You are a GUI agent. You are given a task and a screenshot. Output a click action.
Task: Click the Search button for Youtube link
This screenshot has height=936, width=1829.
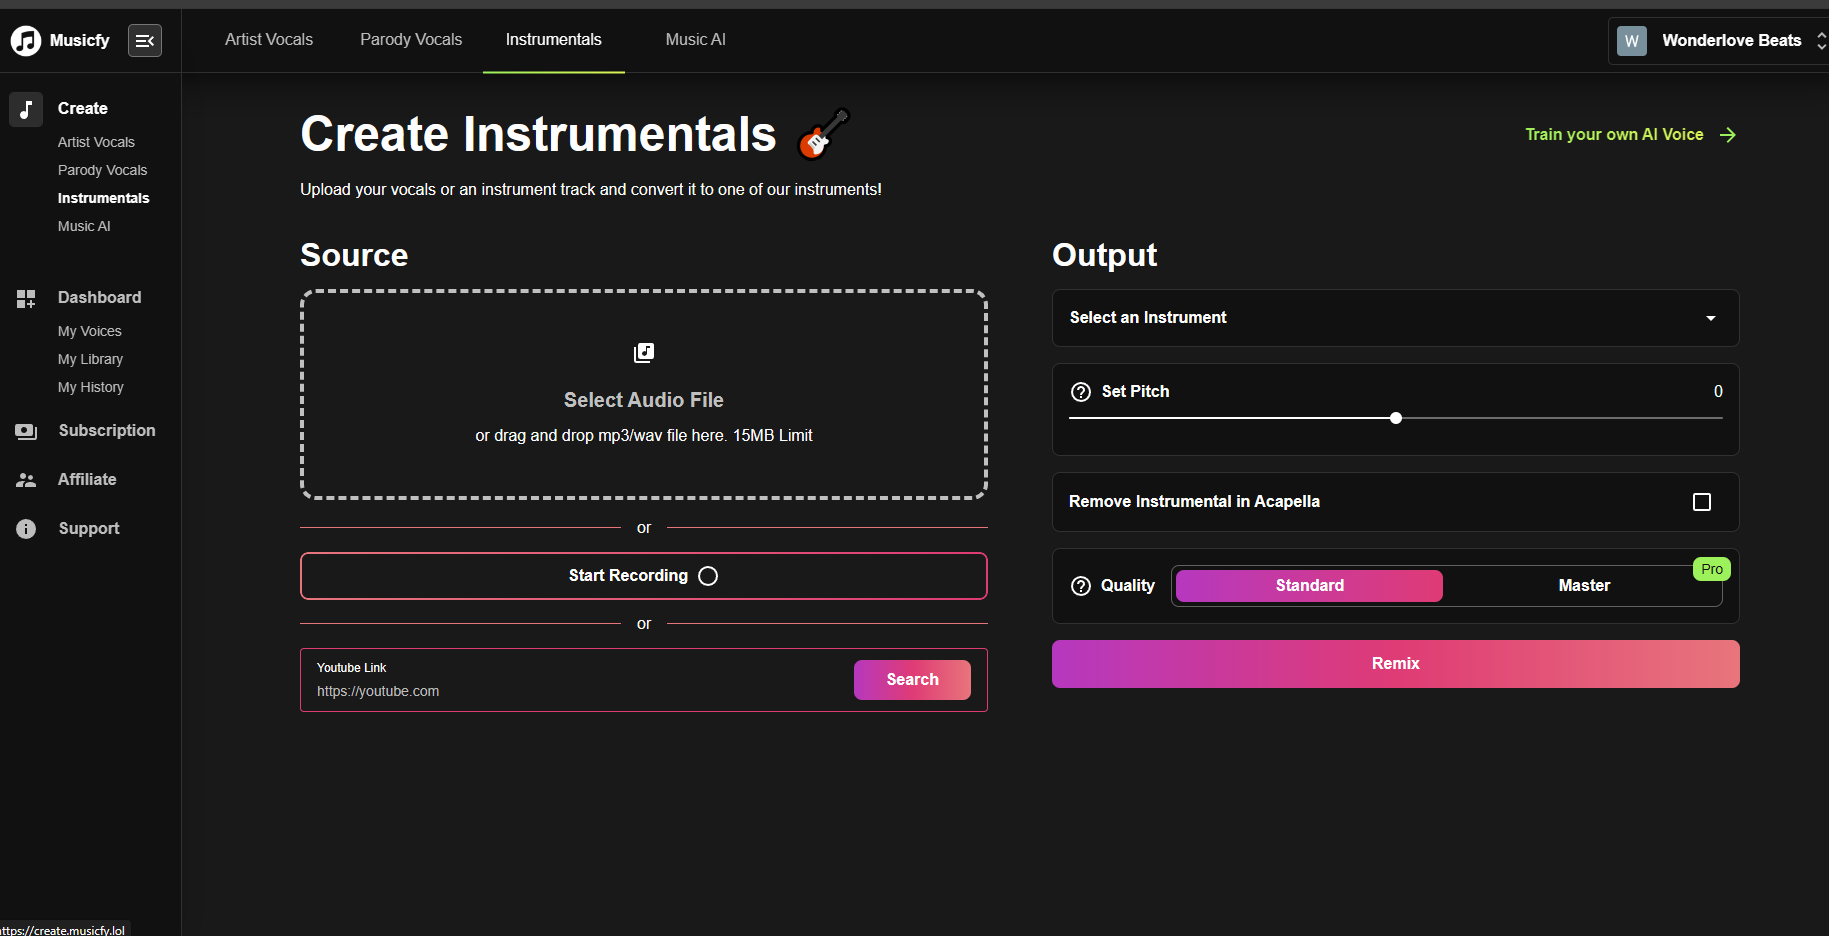point(912,680)
